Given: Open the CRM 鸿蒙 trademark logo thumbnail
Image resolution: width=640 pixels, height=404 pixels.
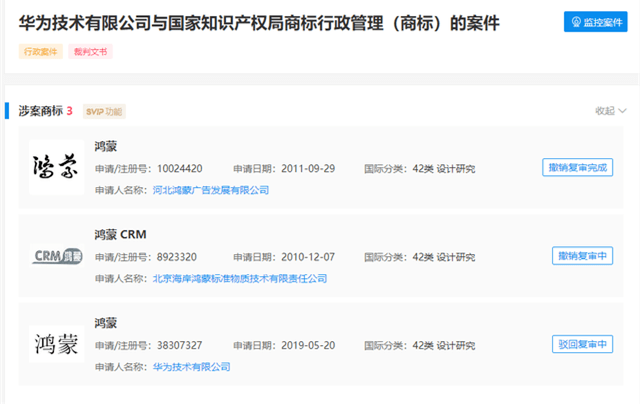Looking at the screenshot, I should click(56, 256).
